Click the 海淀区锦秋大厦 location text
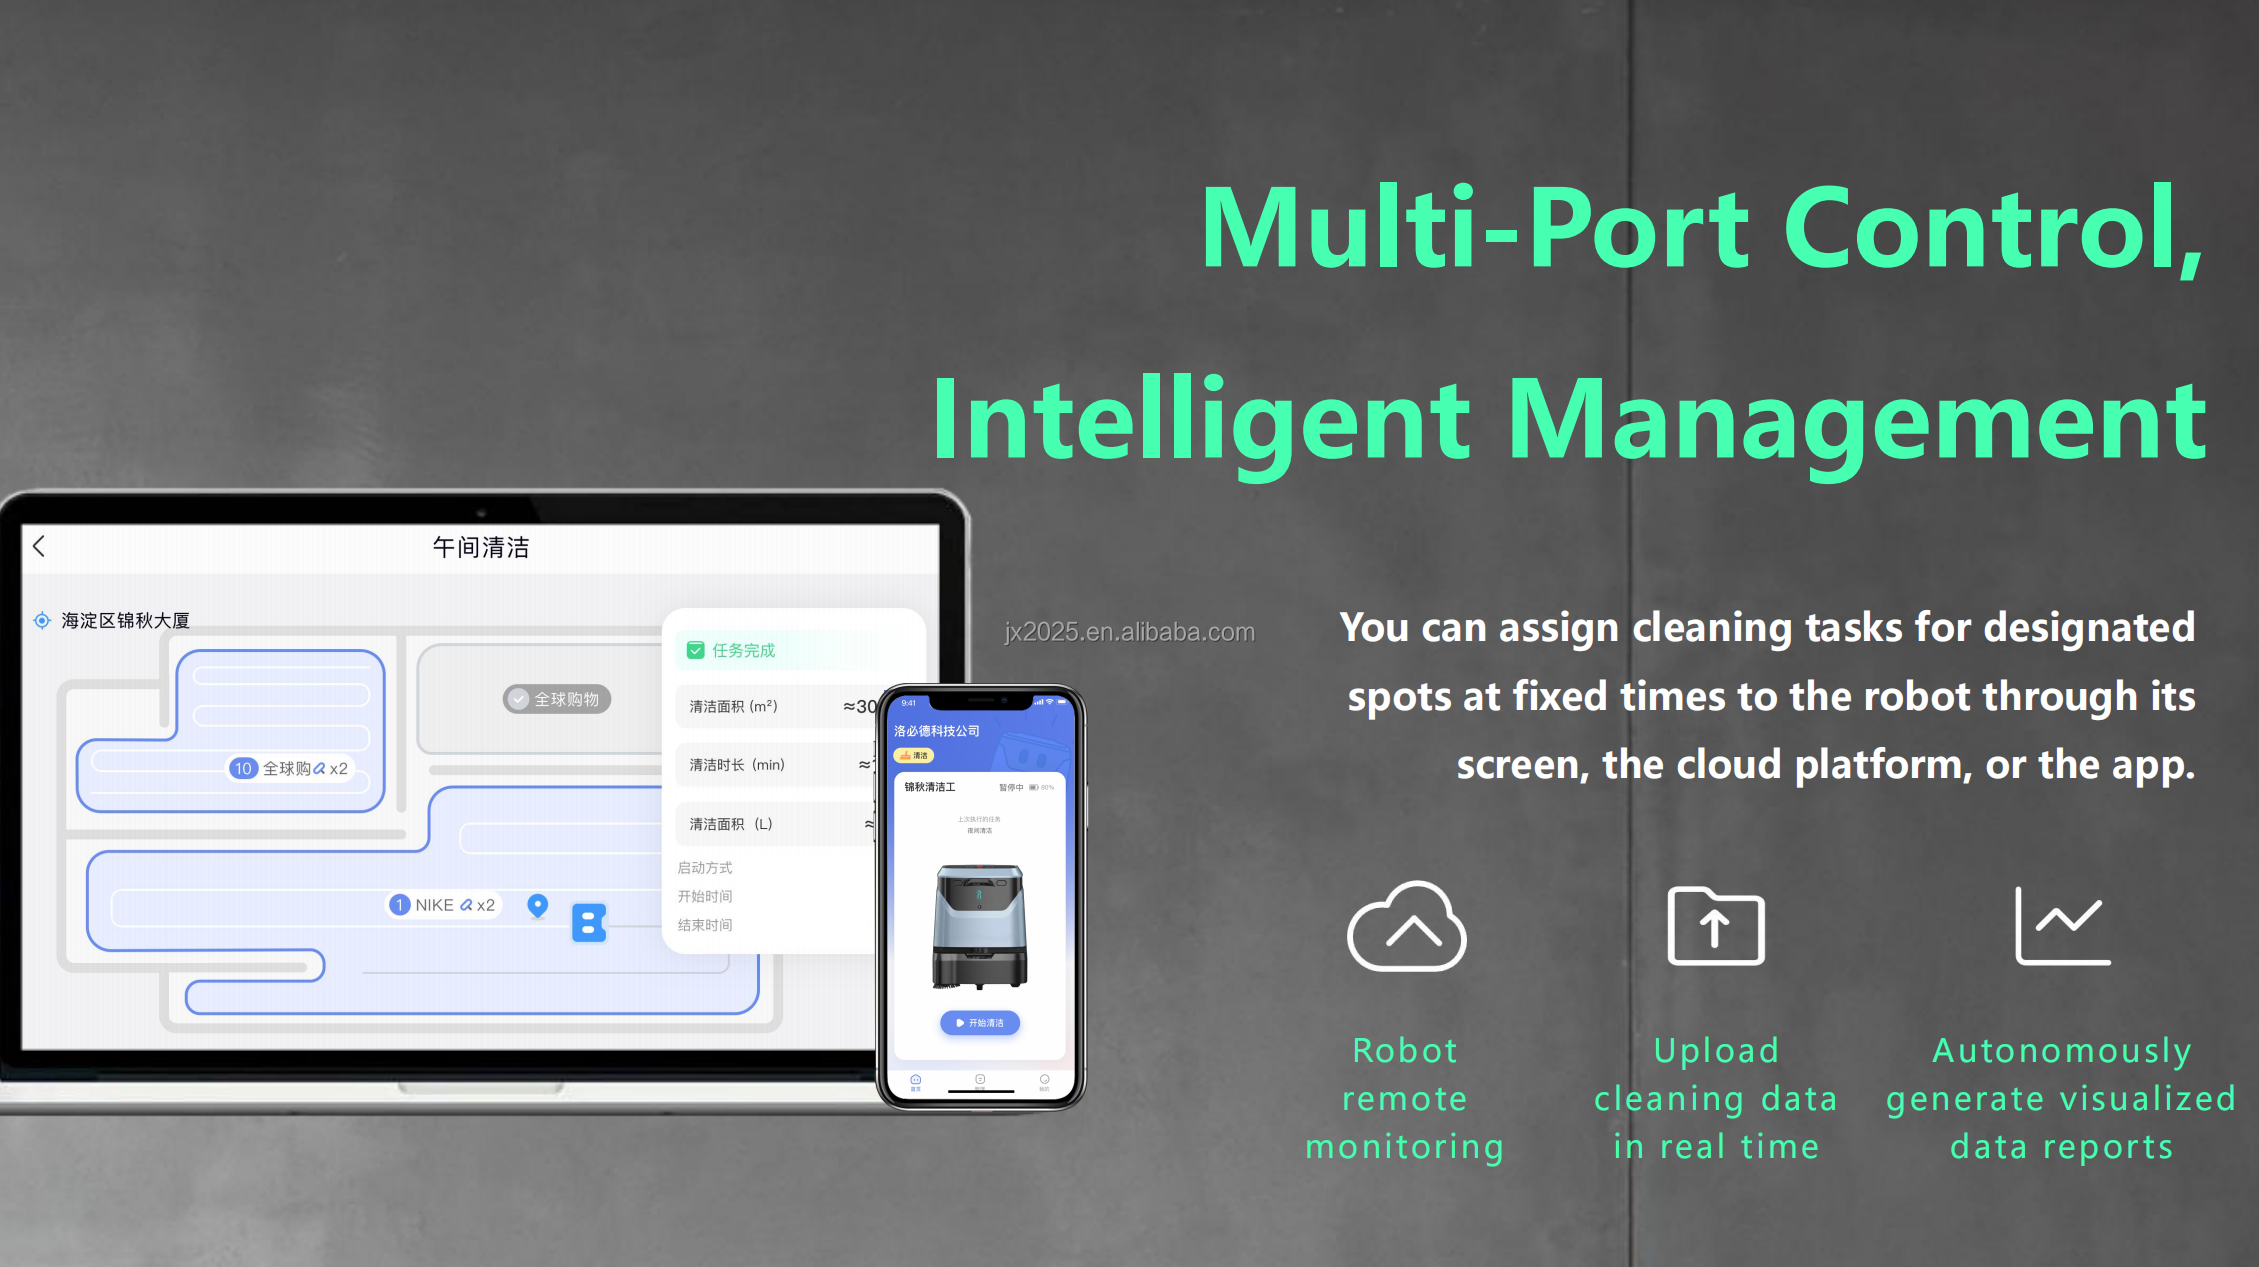Image resolution: width=2259 pixels, height=1267 pixels. pyautogui.click(x=126, y=620)
